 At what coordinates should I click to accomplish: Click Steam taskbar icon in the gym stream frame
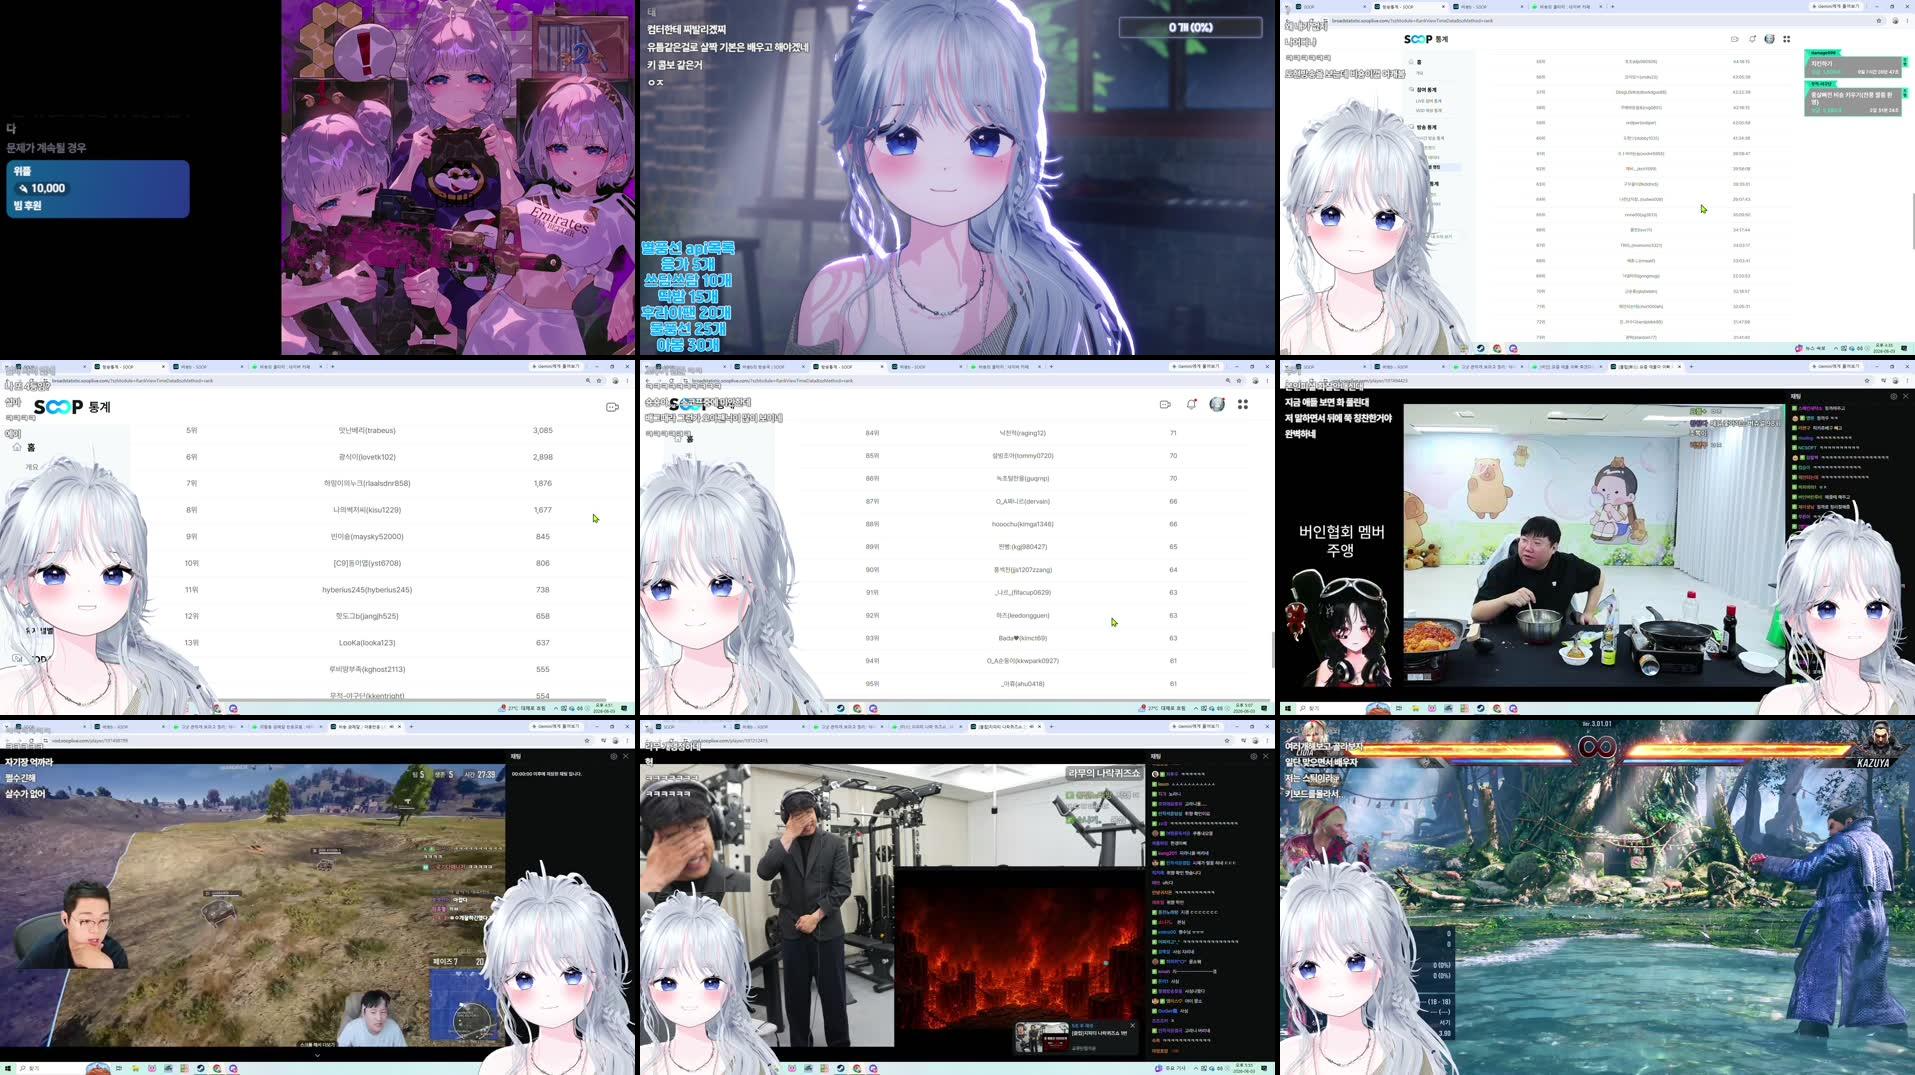pyautogui.click(x=841, y=1068)
